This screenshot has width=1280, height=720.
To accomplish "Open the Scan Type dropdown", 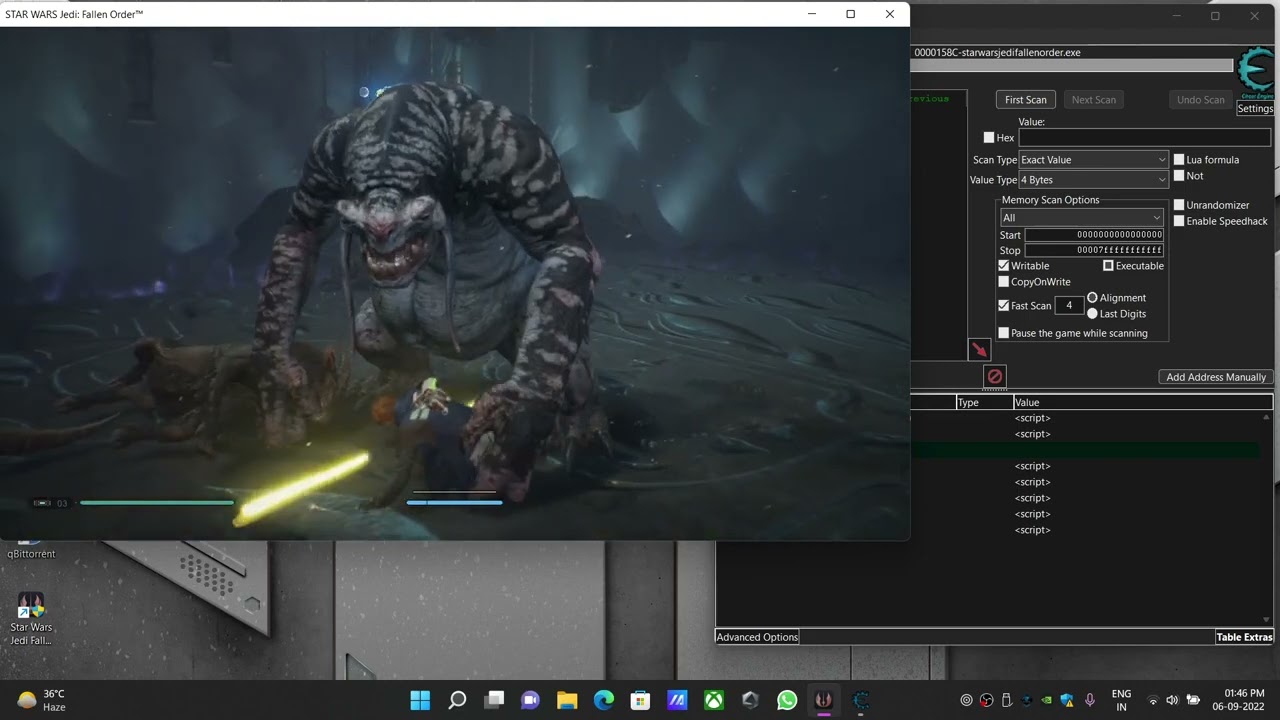I will click(x=1093, y=160).
